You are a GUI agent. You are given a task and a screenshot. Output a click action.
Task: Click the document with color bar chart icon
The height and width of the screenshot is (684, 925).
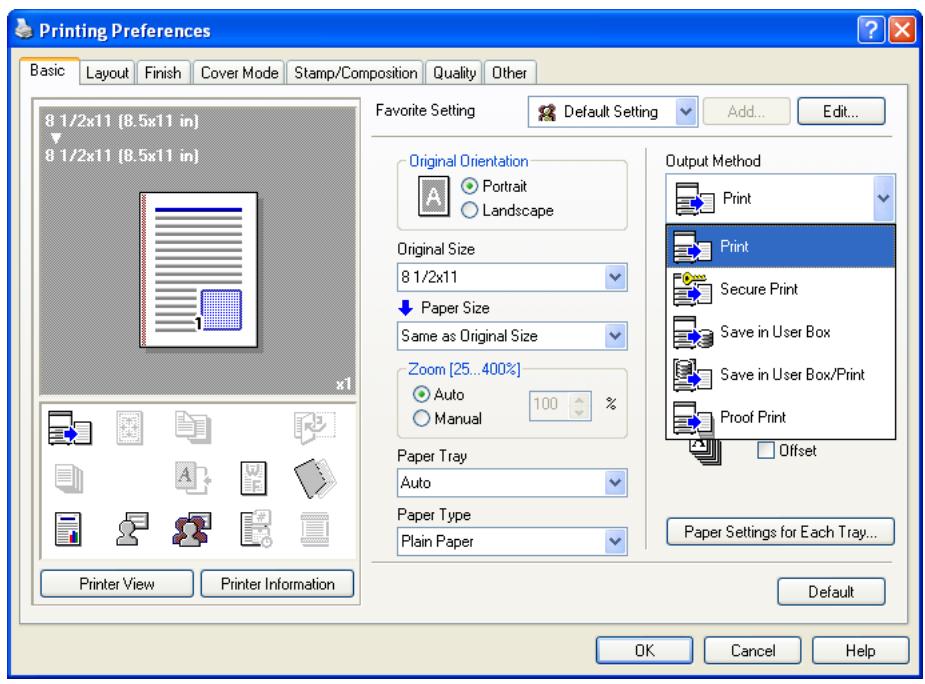(68, 529)
